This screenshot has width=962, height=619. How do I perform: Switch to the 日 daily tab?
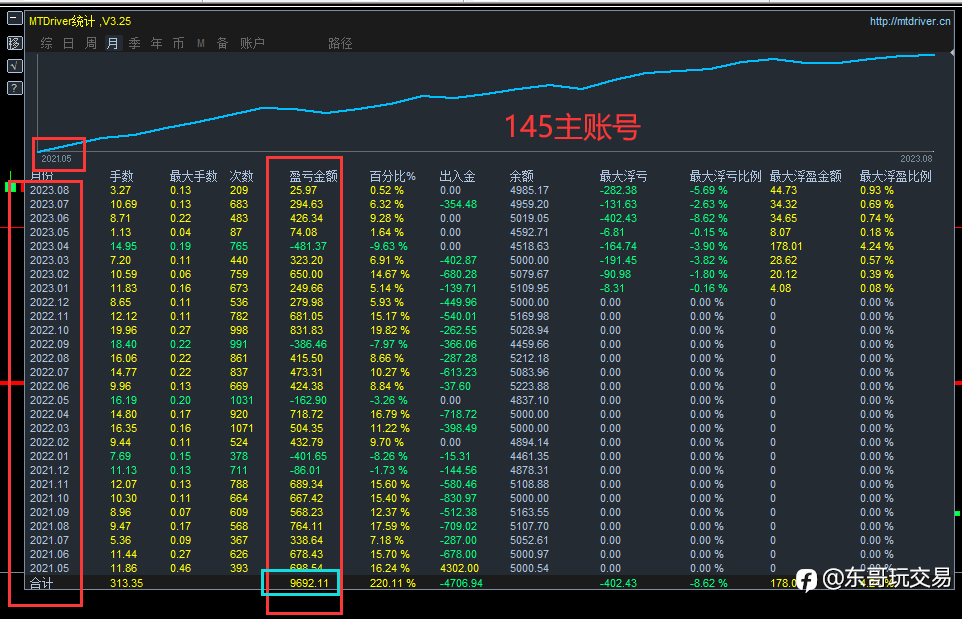click(x=69, y=43)
